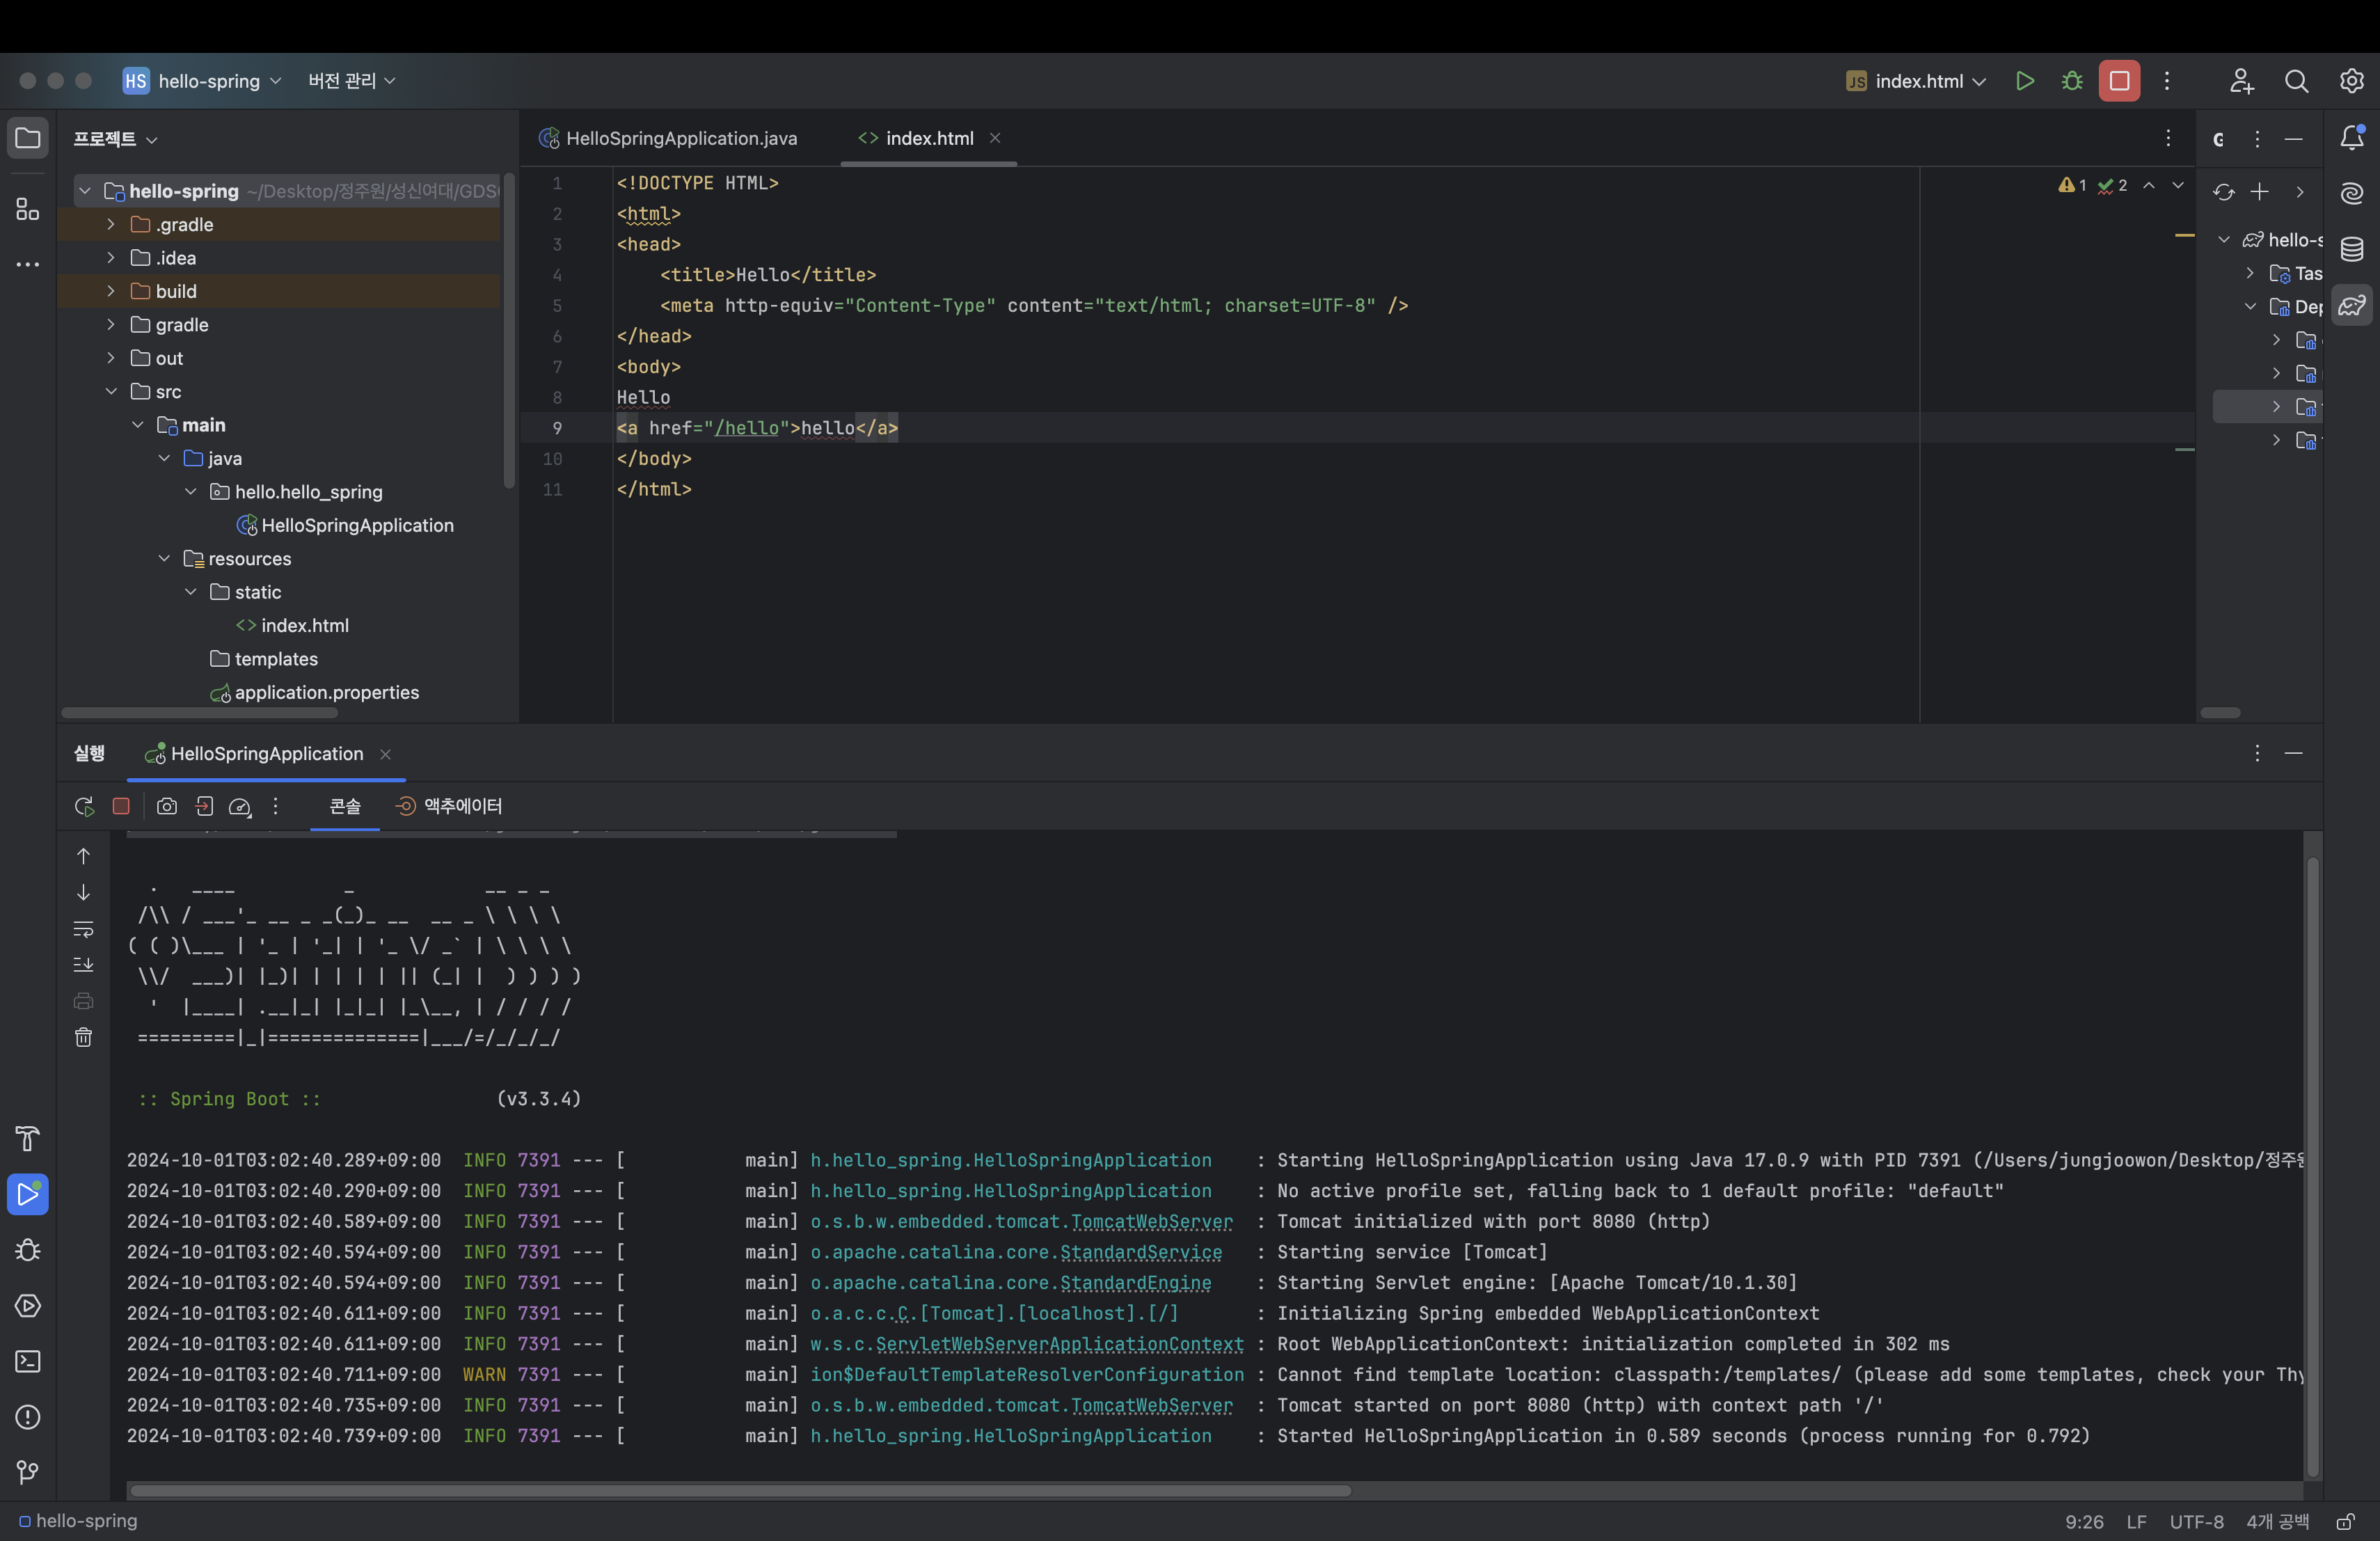2380x1541 pixels.
Task: Open the Services tool window
Action: (28, 1305)
